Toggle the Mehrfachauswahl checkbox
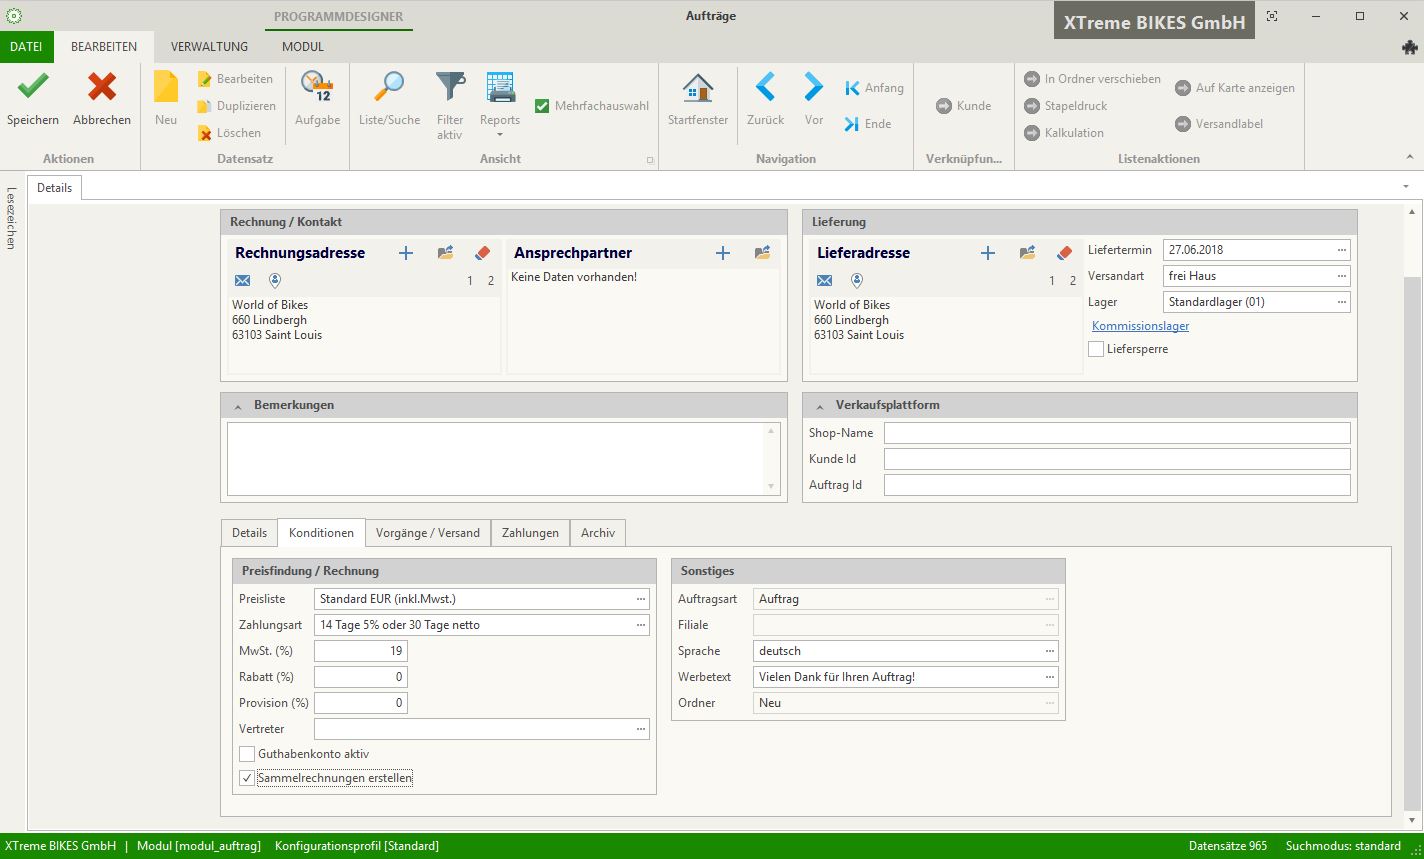 (542, 106)
